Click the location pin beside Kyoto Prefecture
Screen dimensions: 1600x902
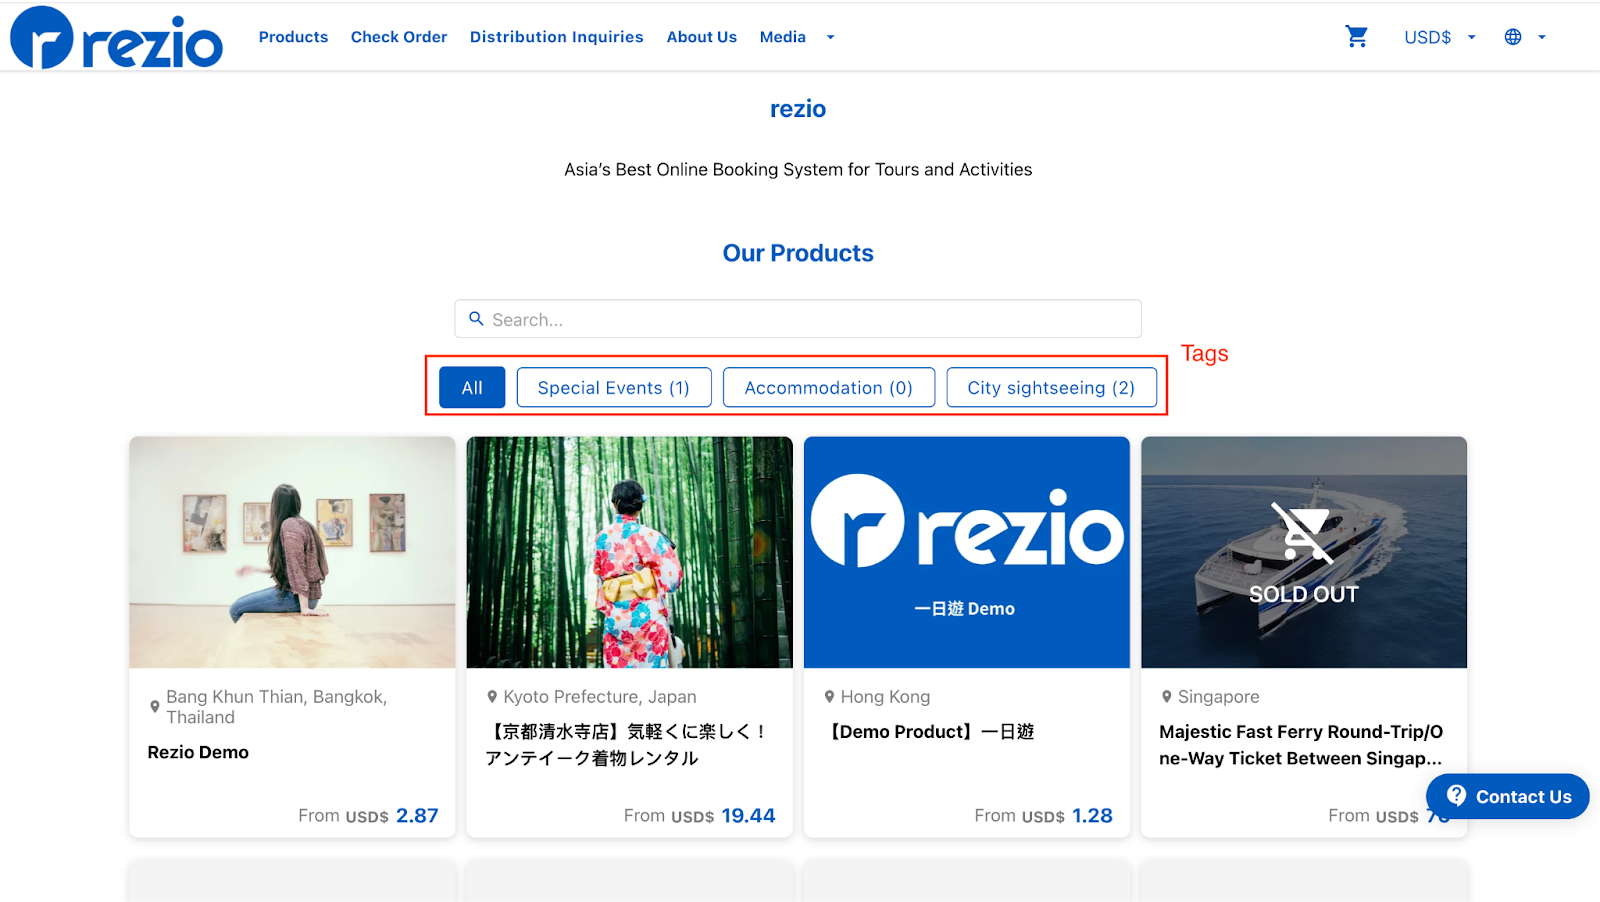click(x=492, y=697)
